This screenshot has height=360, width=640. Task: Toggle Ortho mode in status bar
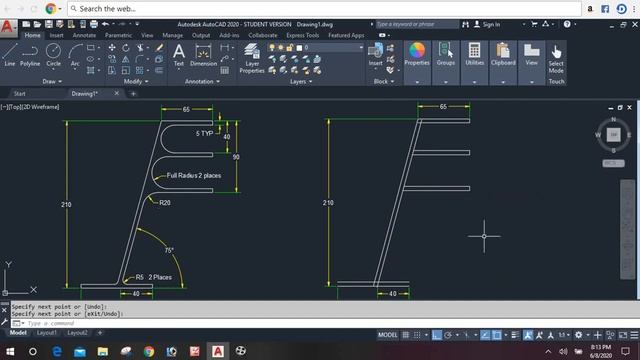[x=437, y=335]
